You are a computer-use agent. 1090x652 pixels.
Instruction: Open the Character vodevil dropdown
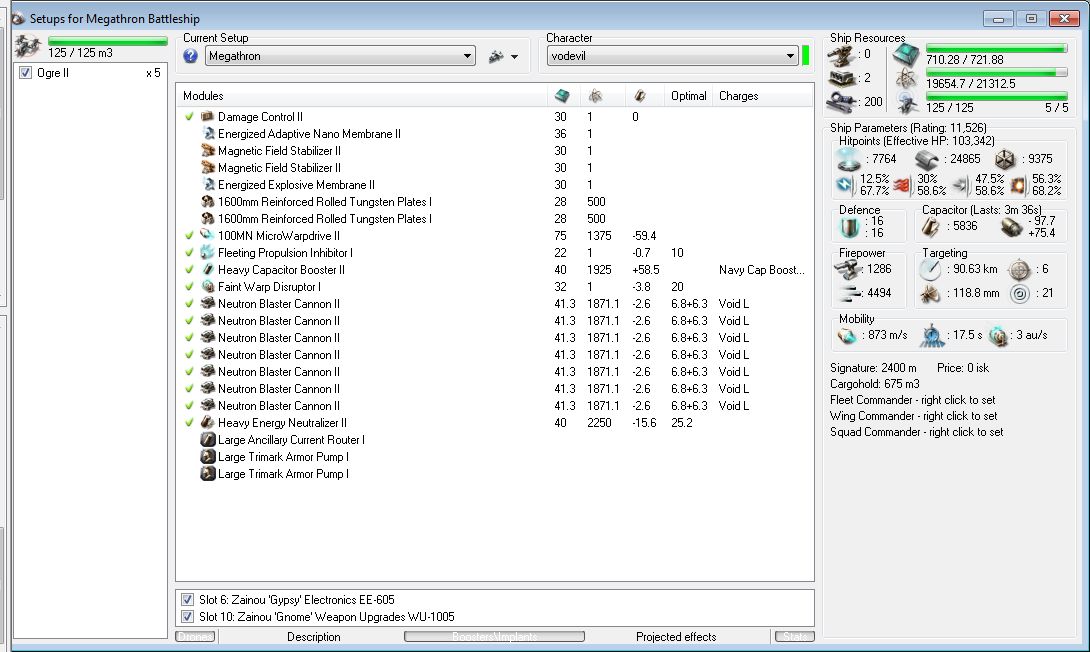point(672,56)
